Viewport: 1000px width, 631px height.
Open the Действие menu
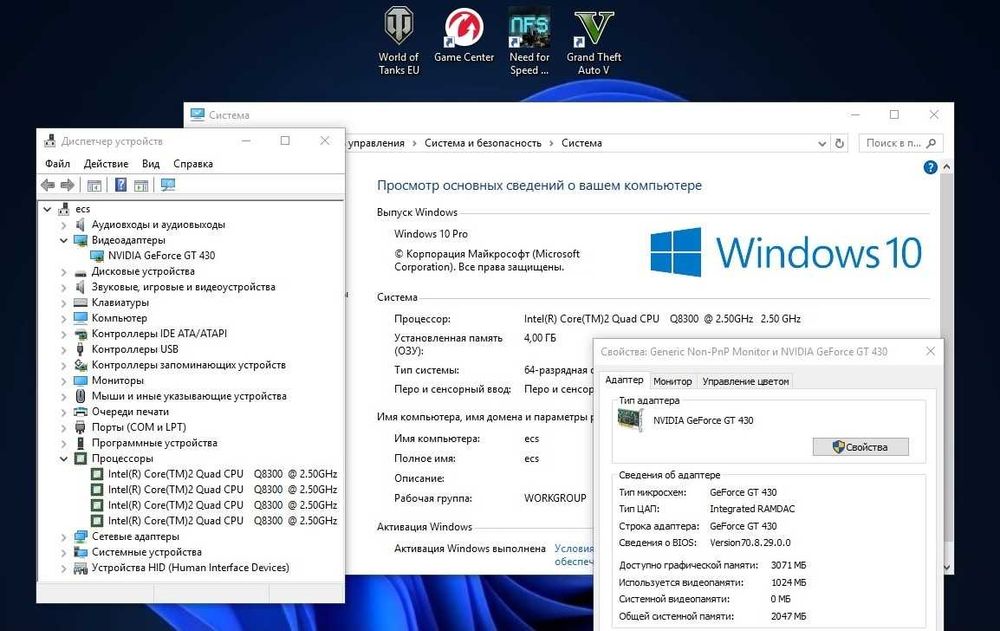(106, 164)
